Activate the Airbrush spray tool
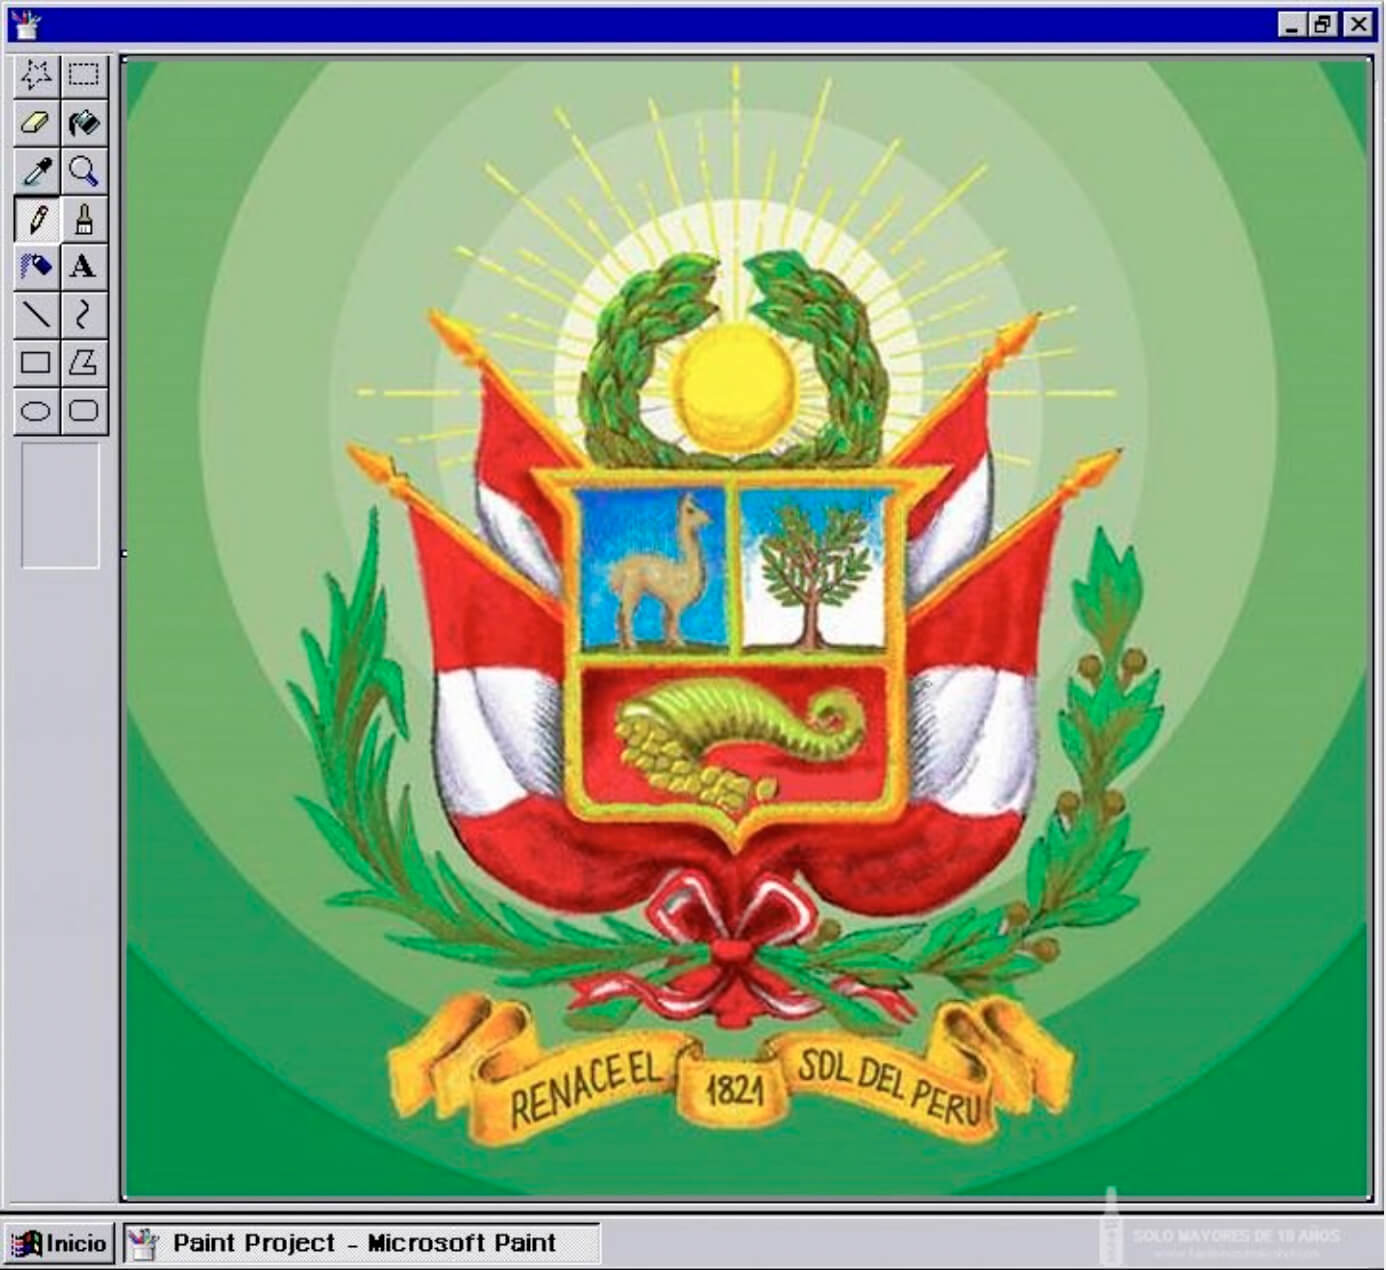1386x1270 pixels. [x=36, y=267]
